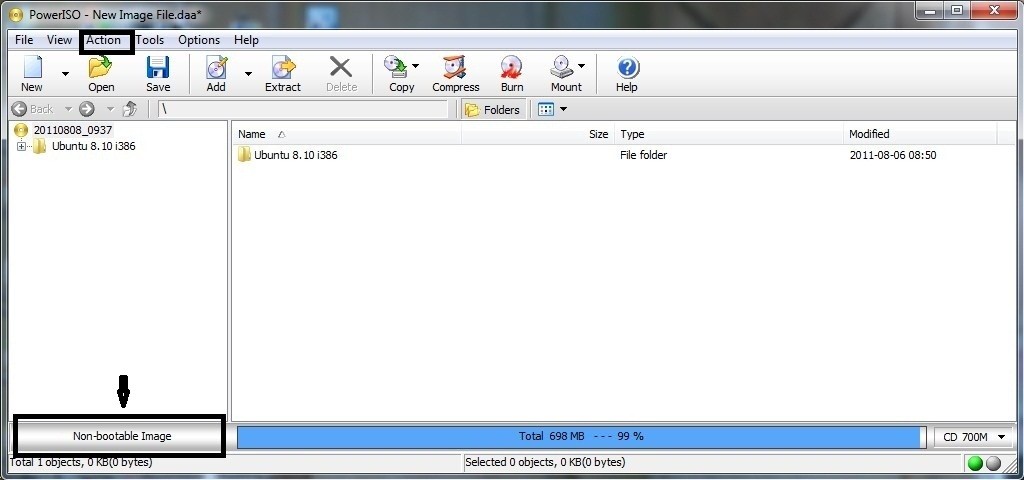Viewport: 1024px width, 480px height.
Task: Click Selected 0 objects status bar text
Action: coord(545,462)
